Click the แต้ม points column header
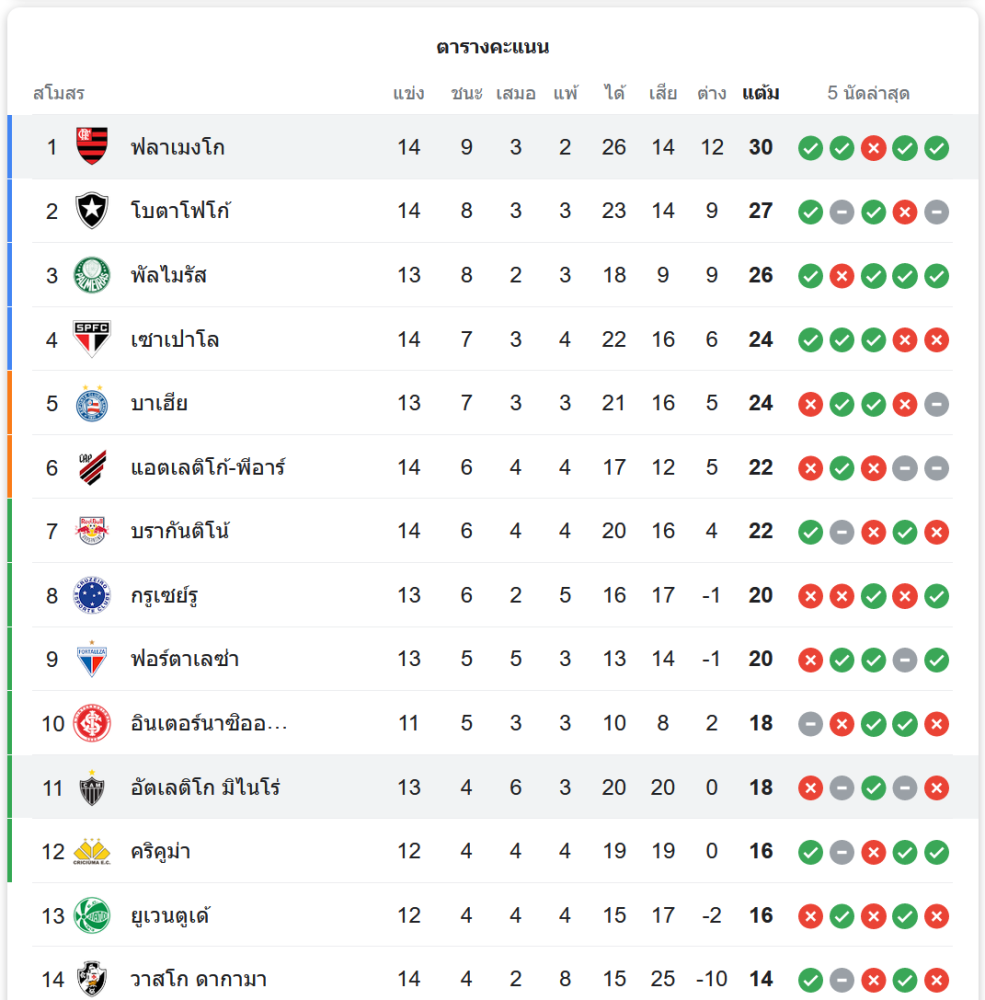This screenshot has height=1000, width=985. [x=760, y=94]
